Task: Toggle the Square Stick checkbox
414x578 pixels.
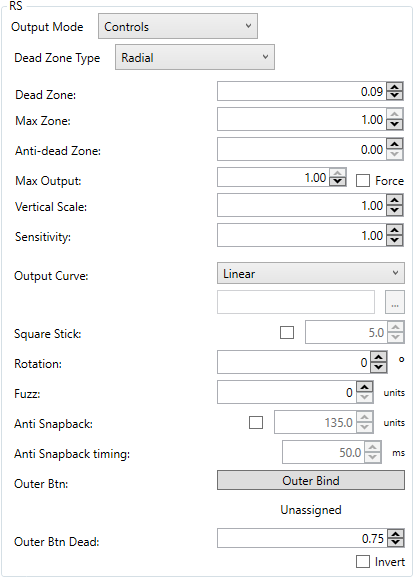Action: tap(287, 332)
